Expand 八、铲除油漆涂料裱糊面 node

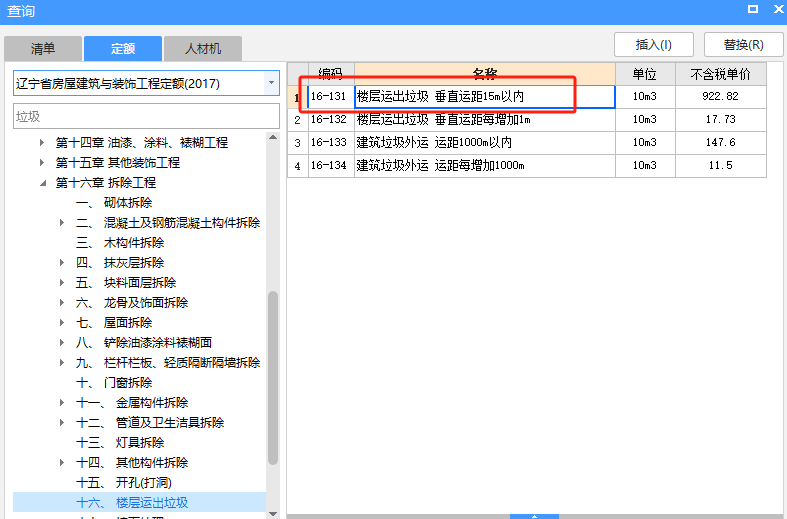coord(62,343)
